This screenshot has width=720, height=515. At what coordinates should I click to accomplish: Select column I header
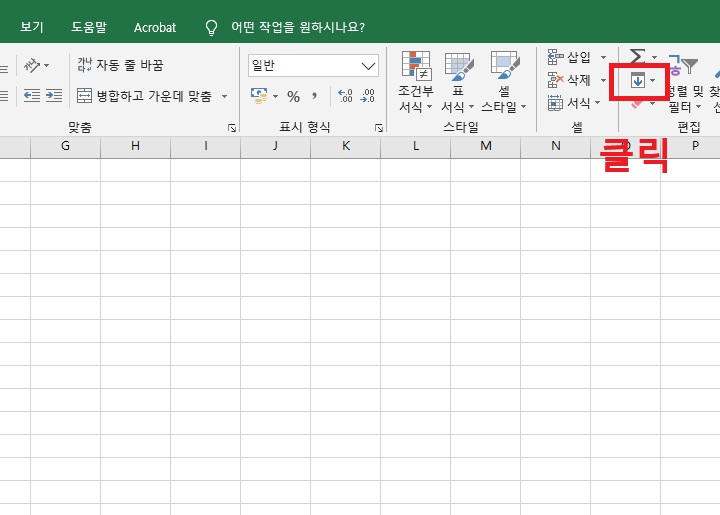point(205,146)
